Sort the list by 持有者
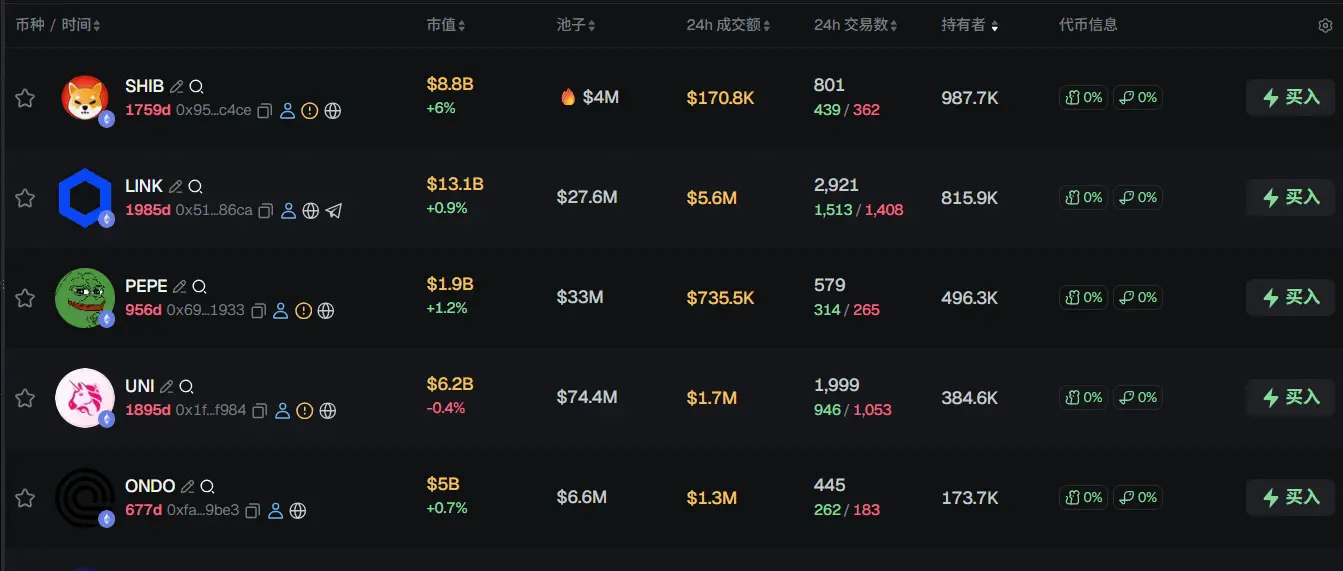This screenshot has height=571, width=1343. 969,25
